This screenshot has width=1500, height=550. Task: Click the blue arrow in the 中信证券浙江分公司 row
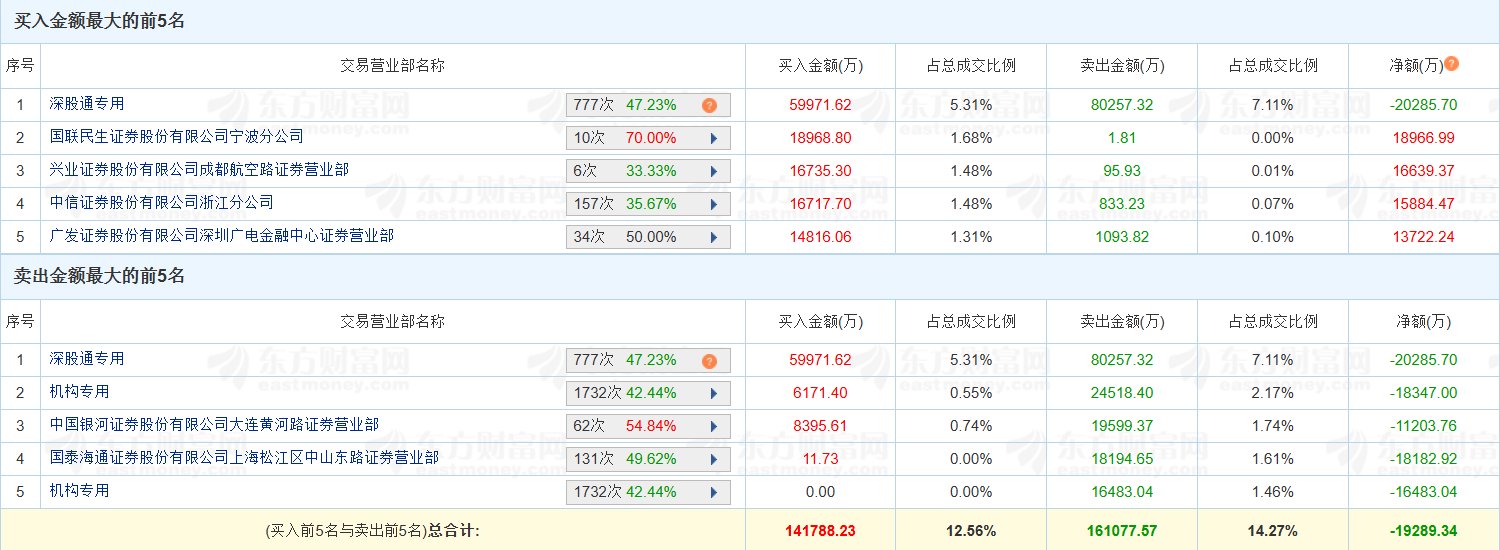(714, 204)
